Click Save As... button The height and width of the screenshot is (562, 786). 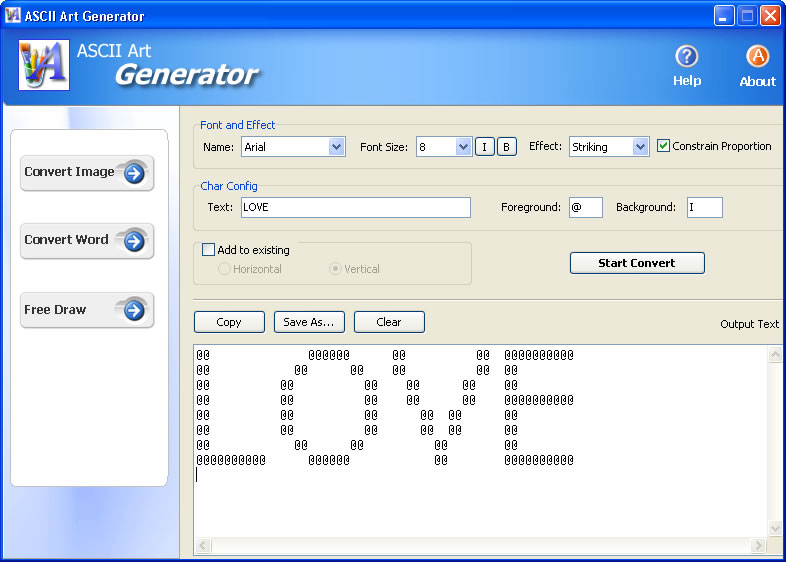point(309,322)
